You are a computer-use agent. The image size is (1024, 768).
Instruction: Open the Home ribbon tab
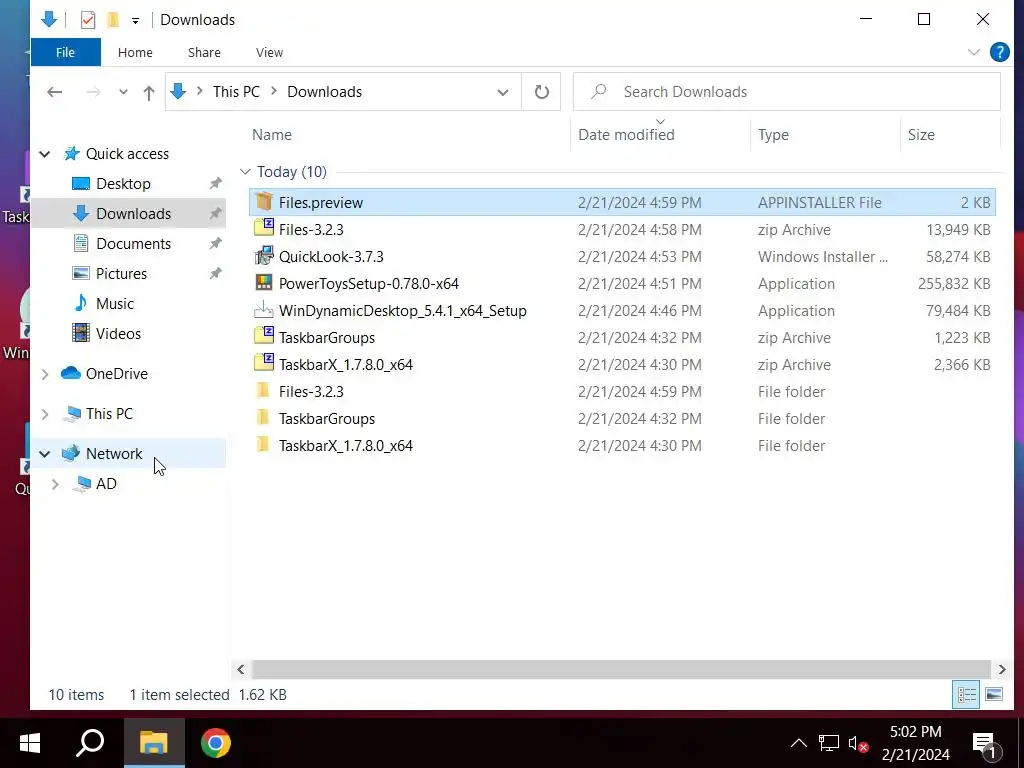point(135,52)
